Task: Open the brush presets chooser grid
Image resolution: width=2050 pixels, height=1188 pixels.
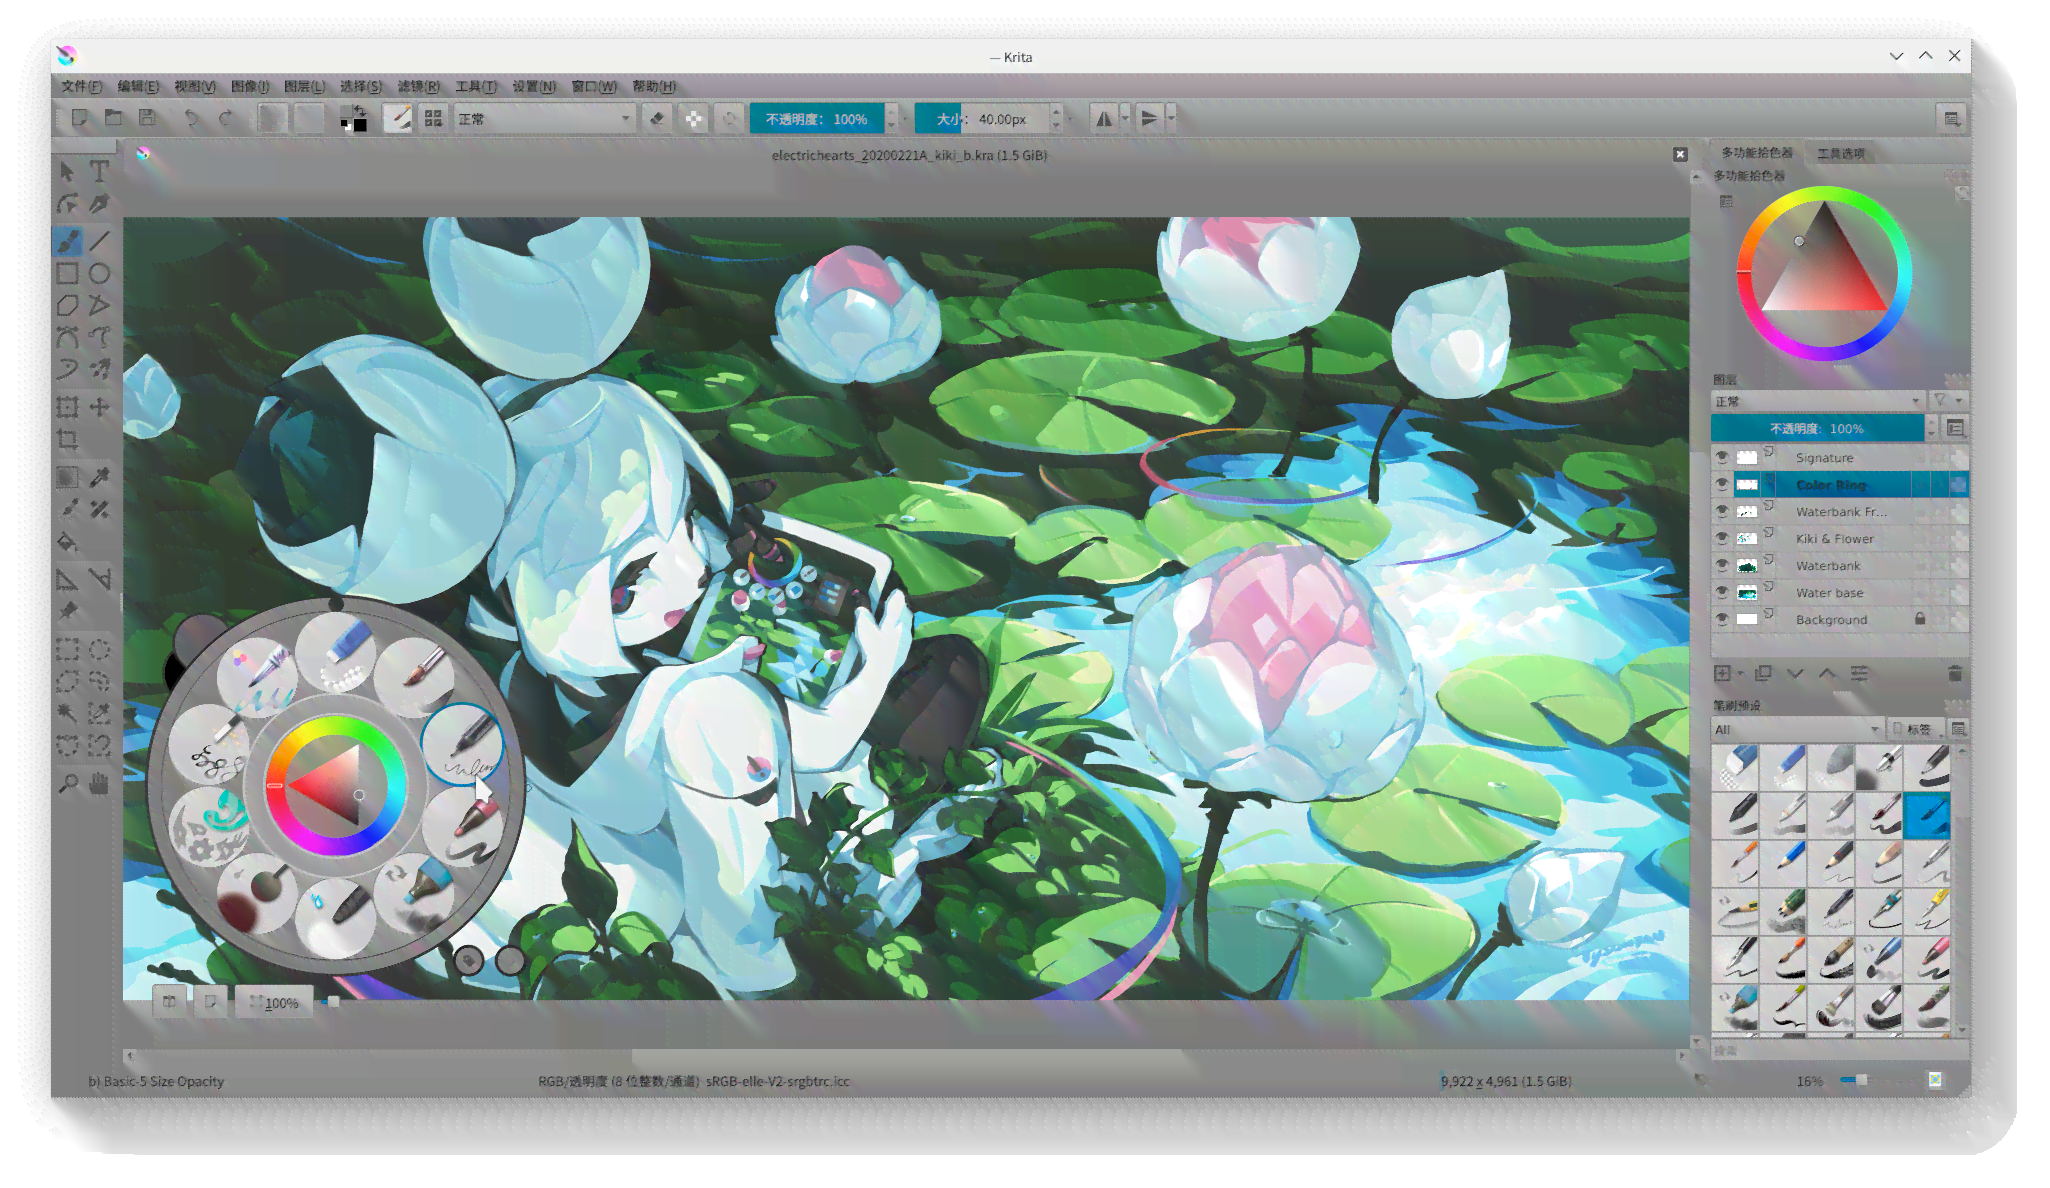Action: pos(433,119)
